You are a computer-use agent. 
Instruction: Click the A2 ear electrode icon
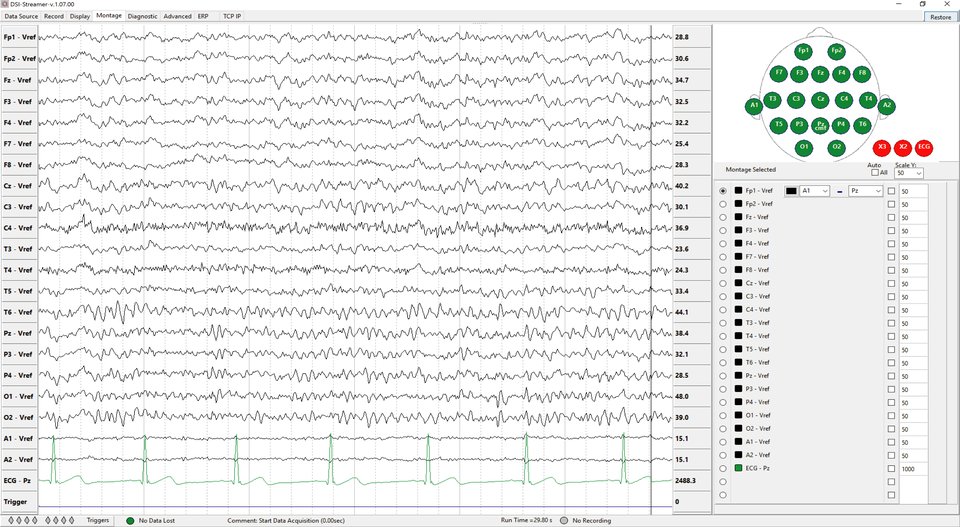click(886, 105)
